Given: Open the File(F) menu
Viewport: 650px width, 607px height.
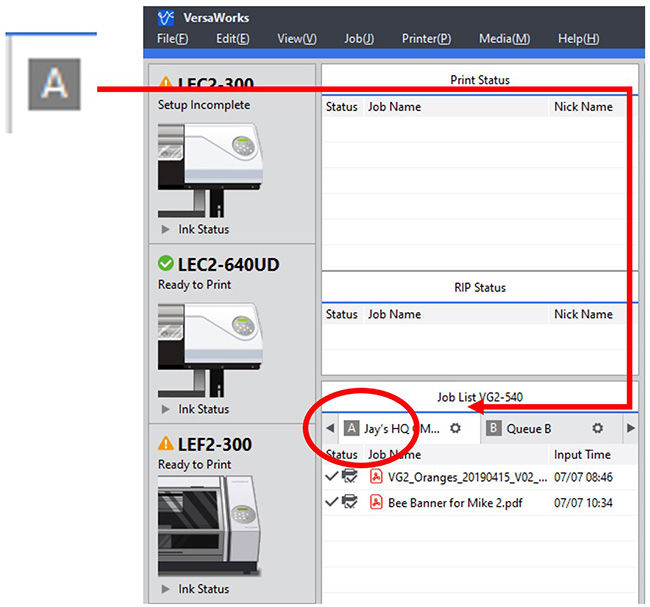Looking at the screenshot, I should click(x=172, y=39).
